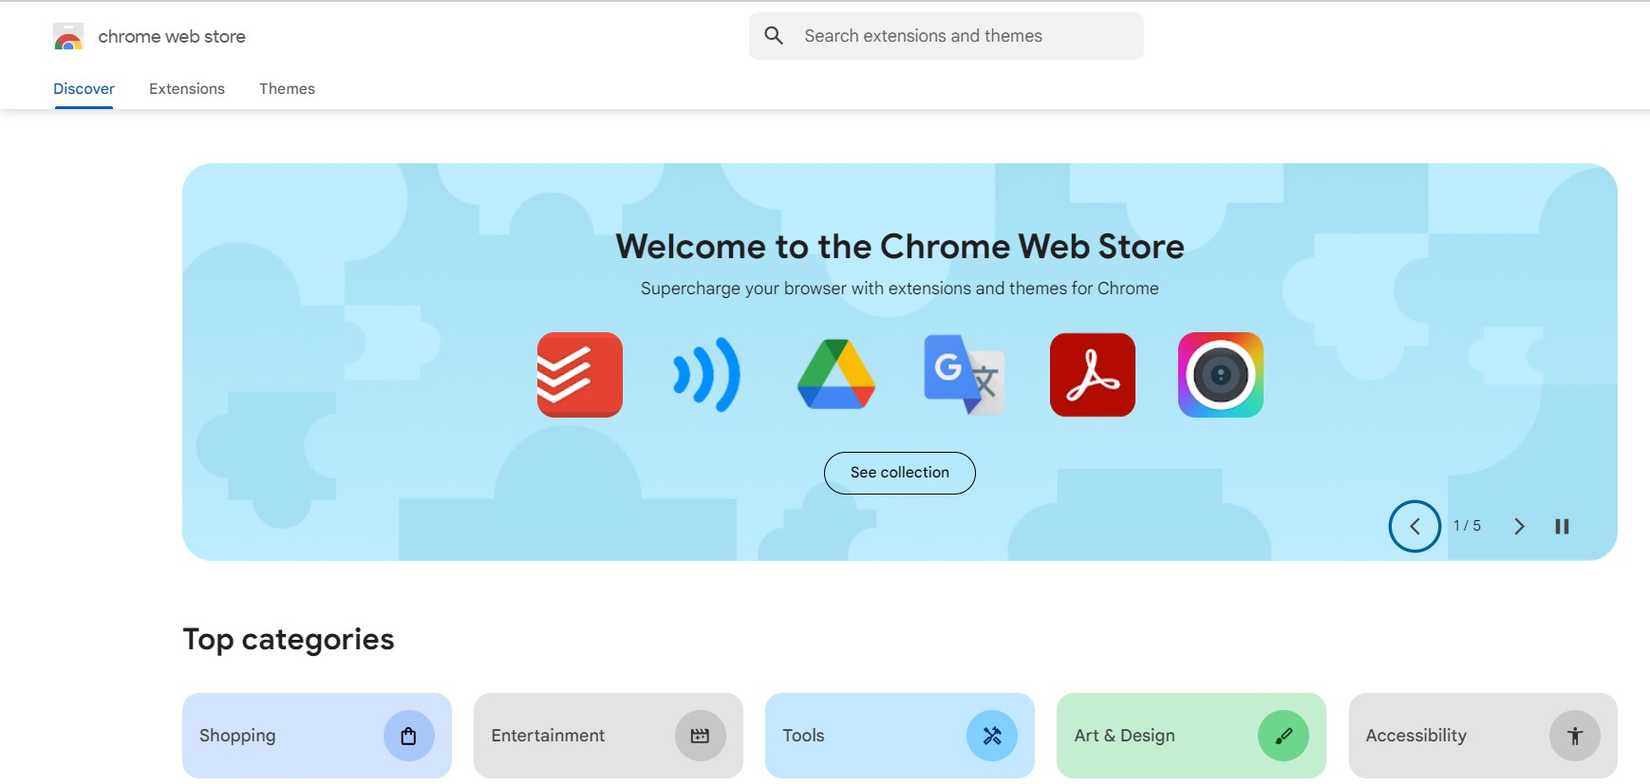Open the Extensions tab
Screen dimensions: 1650x784
point(187,89)
